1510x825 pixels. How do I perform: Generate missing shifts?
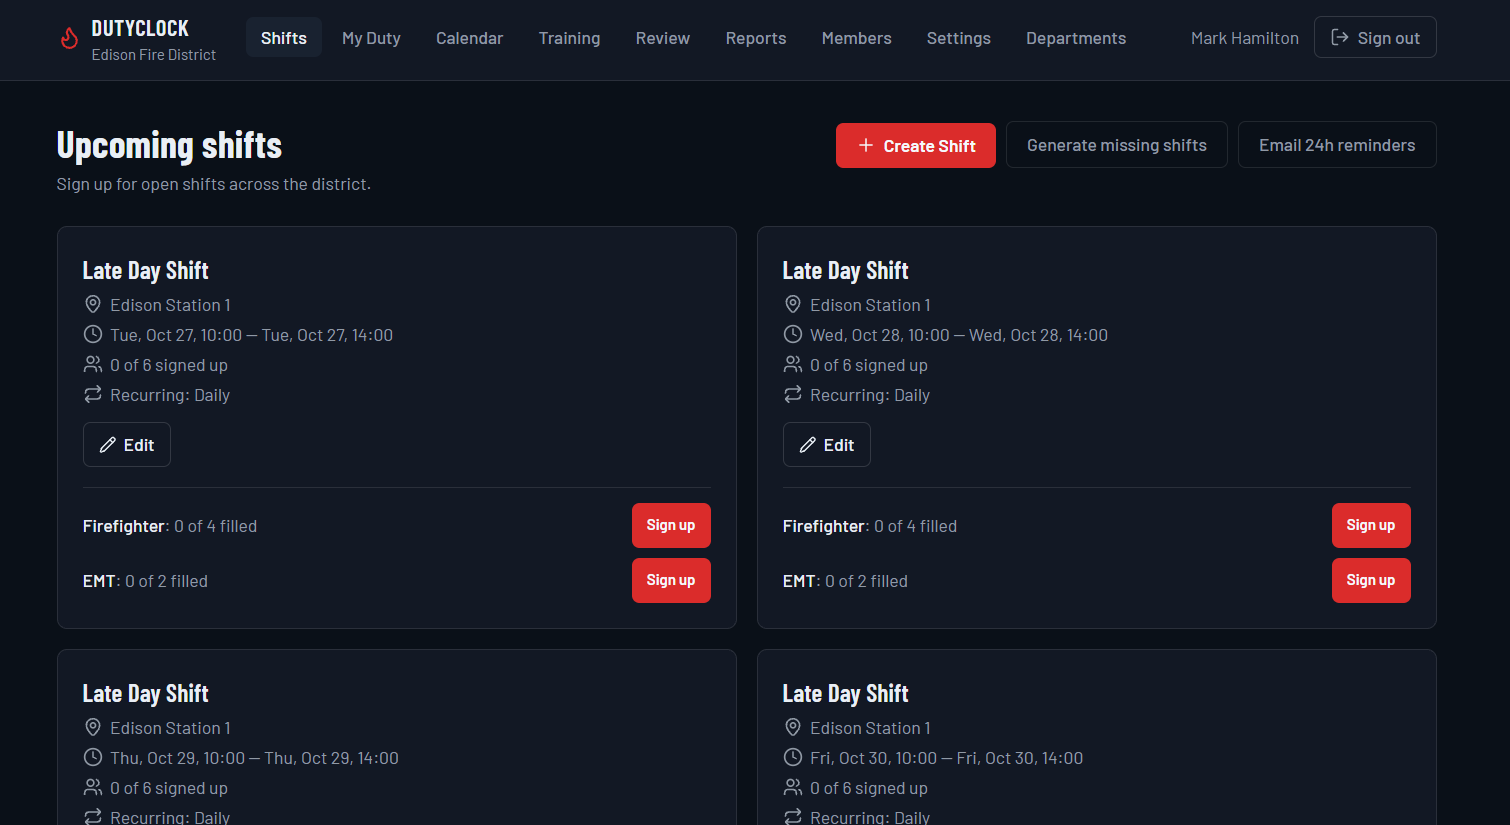(x=1117, y=145)
